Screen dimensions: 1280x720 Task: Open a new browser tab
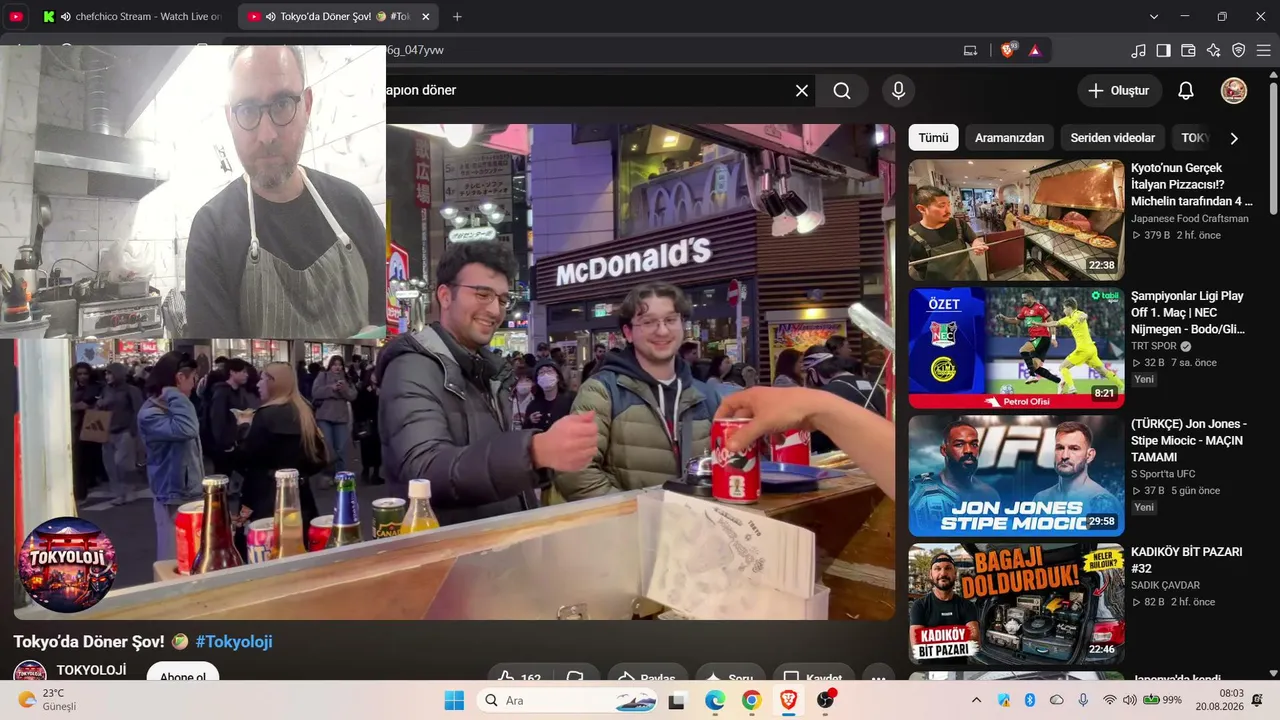click(457, 17)
